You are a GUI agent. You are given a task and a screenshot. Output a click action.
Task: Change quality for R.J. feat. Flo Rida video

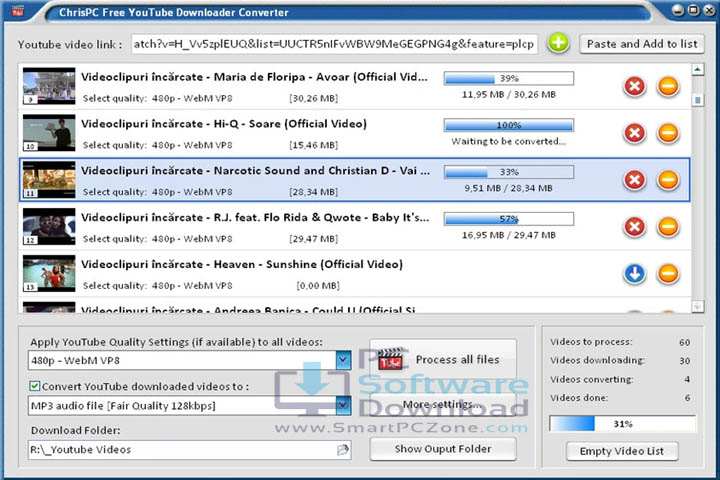coord(192,239)
